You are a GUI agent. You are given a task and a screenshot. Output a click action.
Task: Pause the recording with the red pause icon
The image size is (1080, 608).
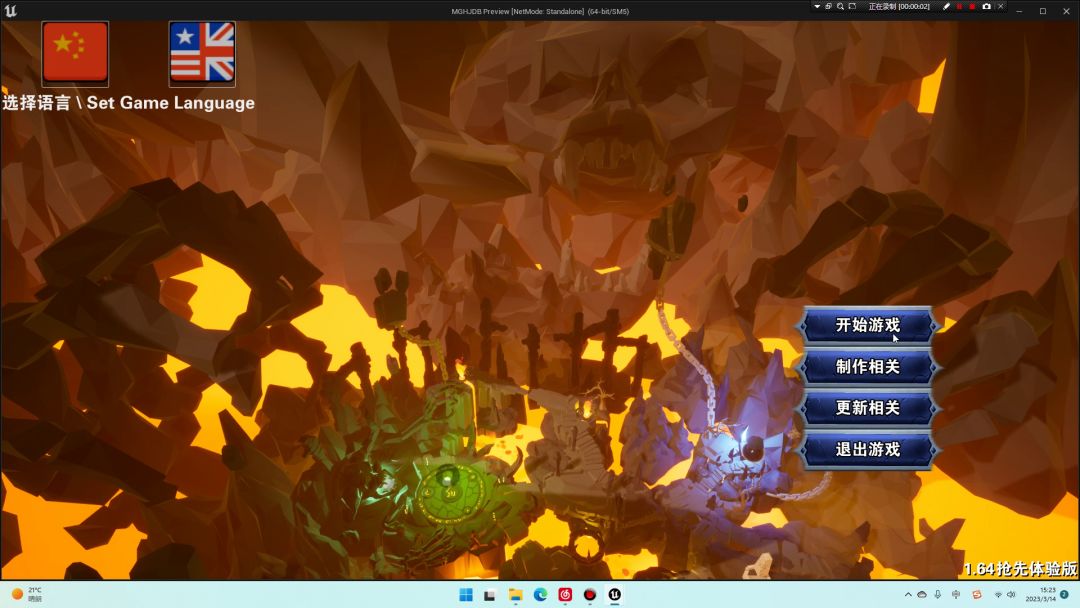pyautogui.click(x=959, y=7)
